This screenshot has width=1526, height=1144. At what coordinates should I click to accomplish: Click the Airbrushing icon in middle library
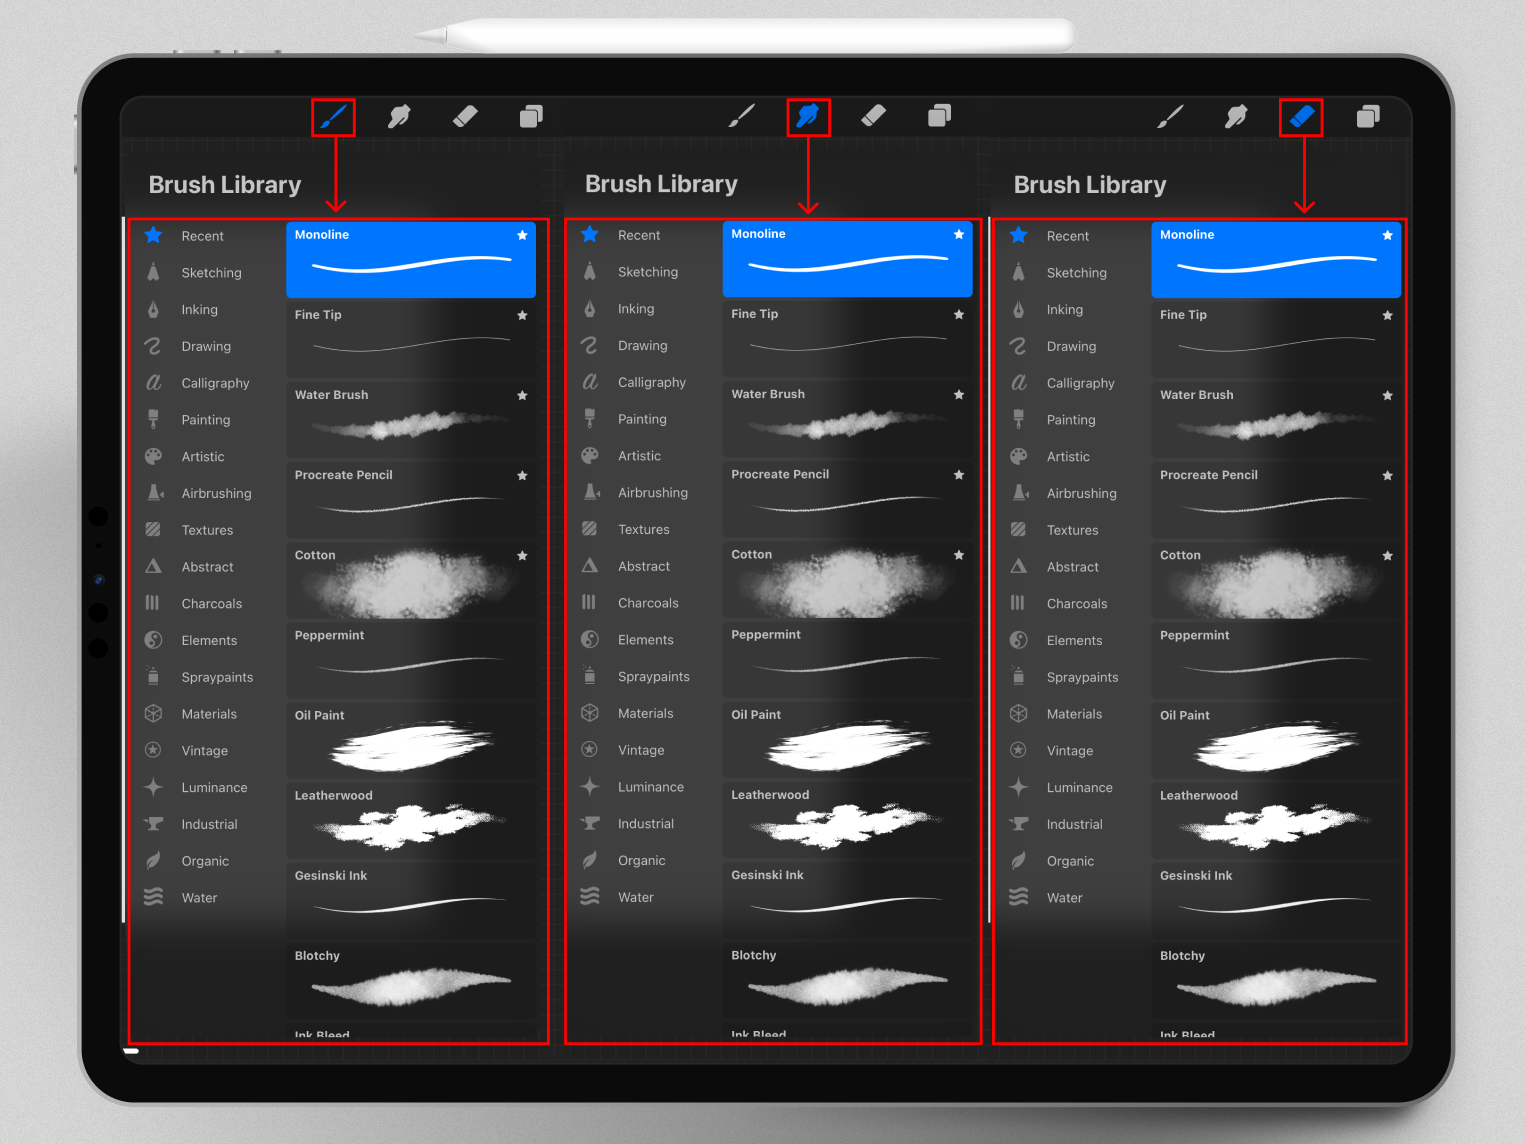(x=592, y=491)
